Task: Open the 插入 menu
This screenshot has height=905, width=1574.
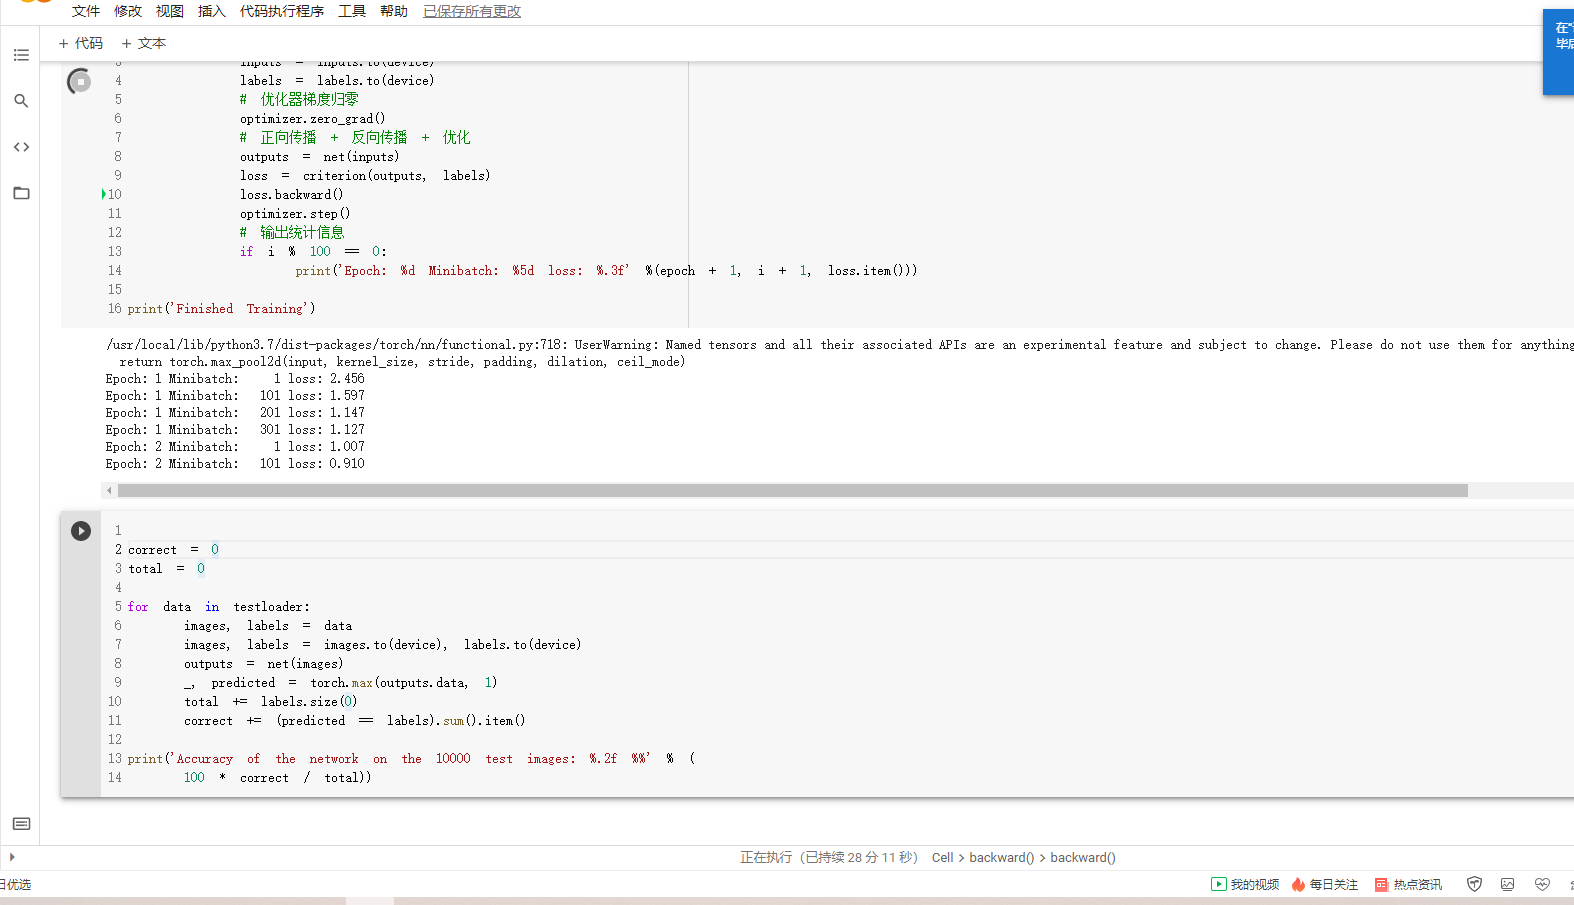Action: [x=212, y=11]
